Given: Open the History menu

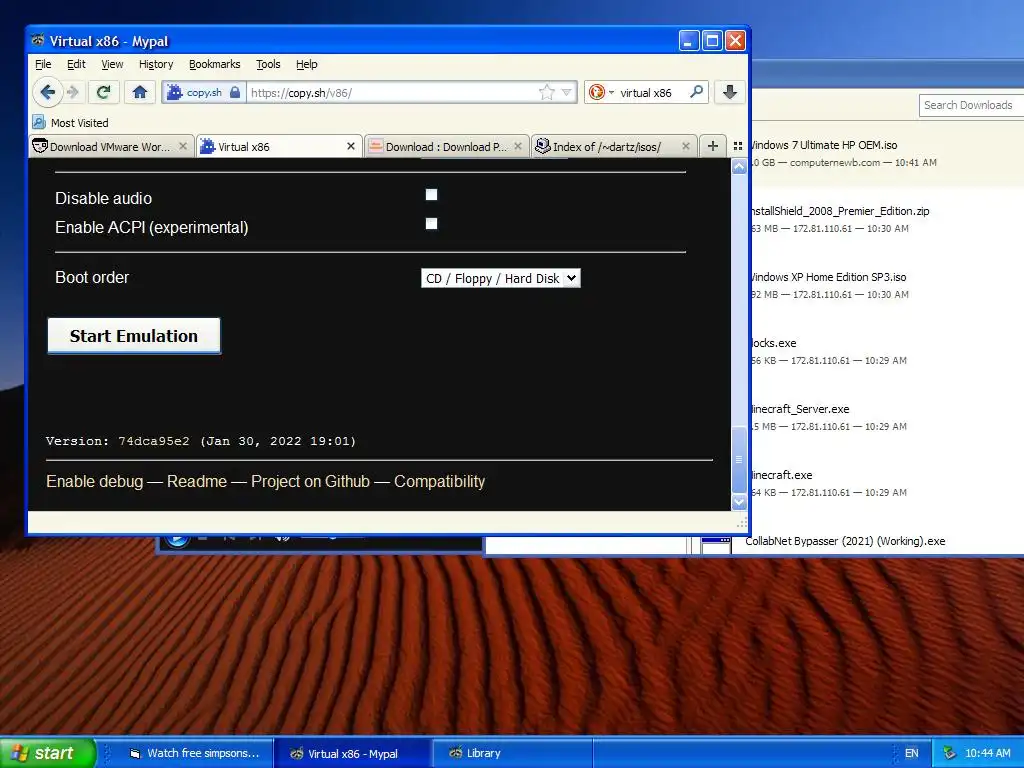Looking at the screenshot, I should point(156,64).
